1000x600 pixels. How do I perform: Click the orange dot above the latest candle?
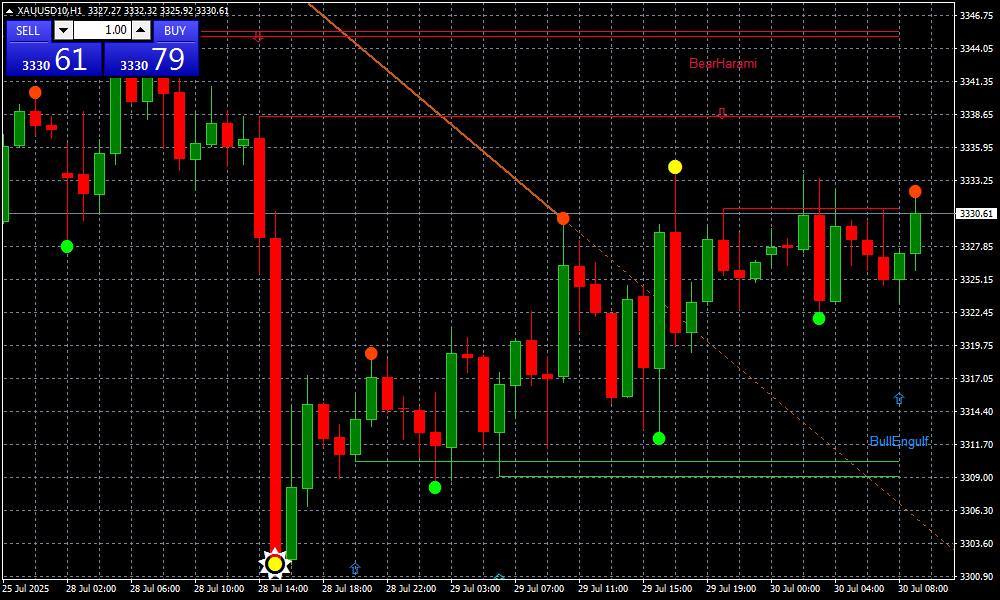click(915, 191)
